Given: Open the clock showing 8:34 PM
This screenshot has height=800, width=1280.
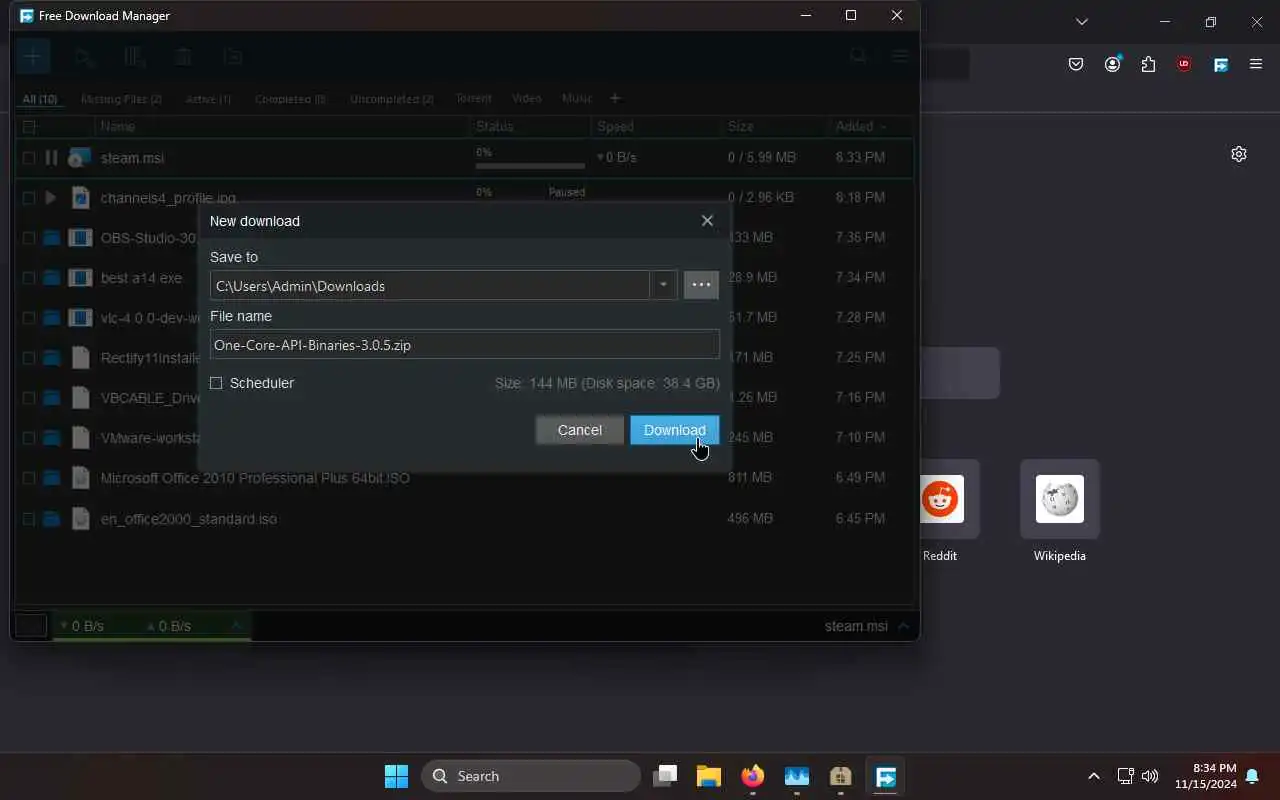Looking at the screenshot, I should click(1206, 776).
